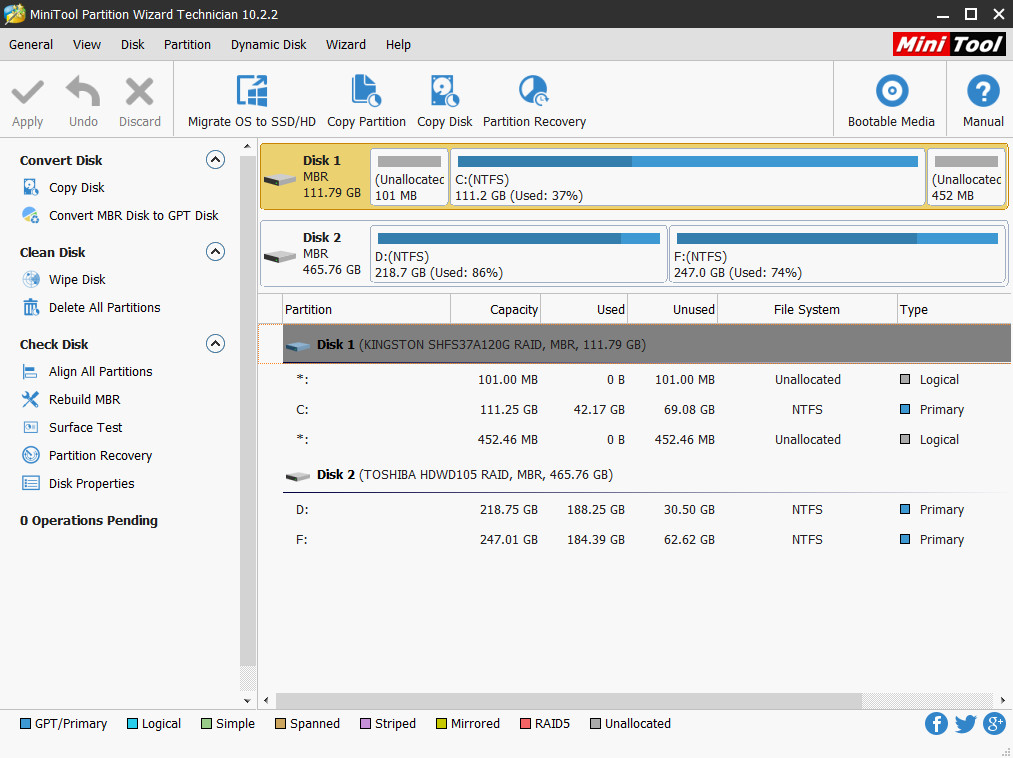
Task: Click the horizontal scrollbar left arrow
Action: [266, 700]
